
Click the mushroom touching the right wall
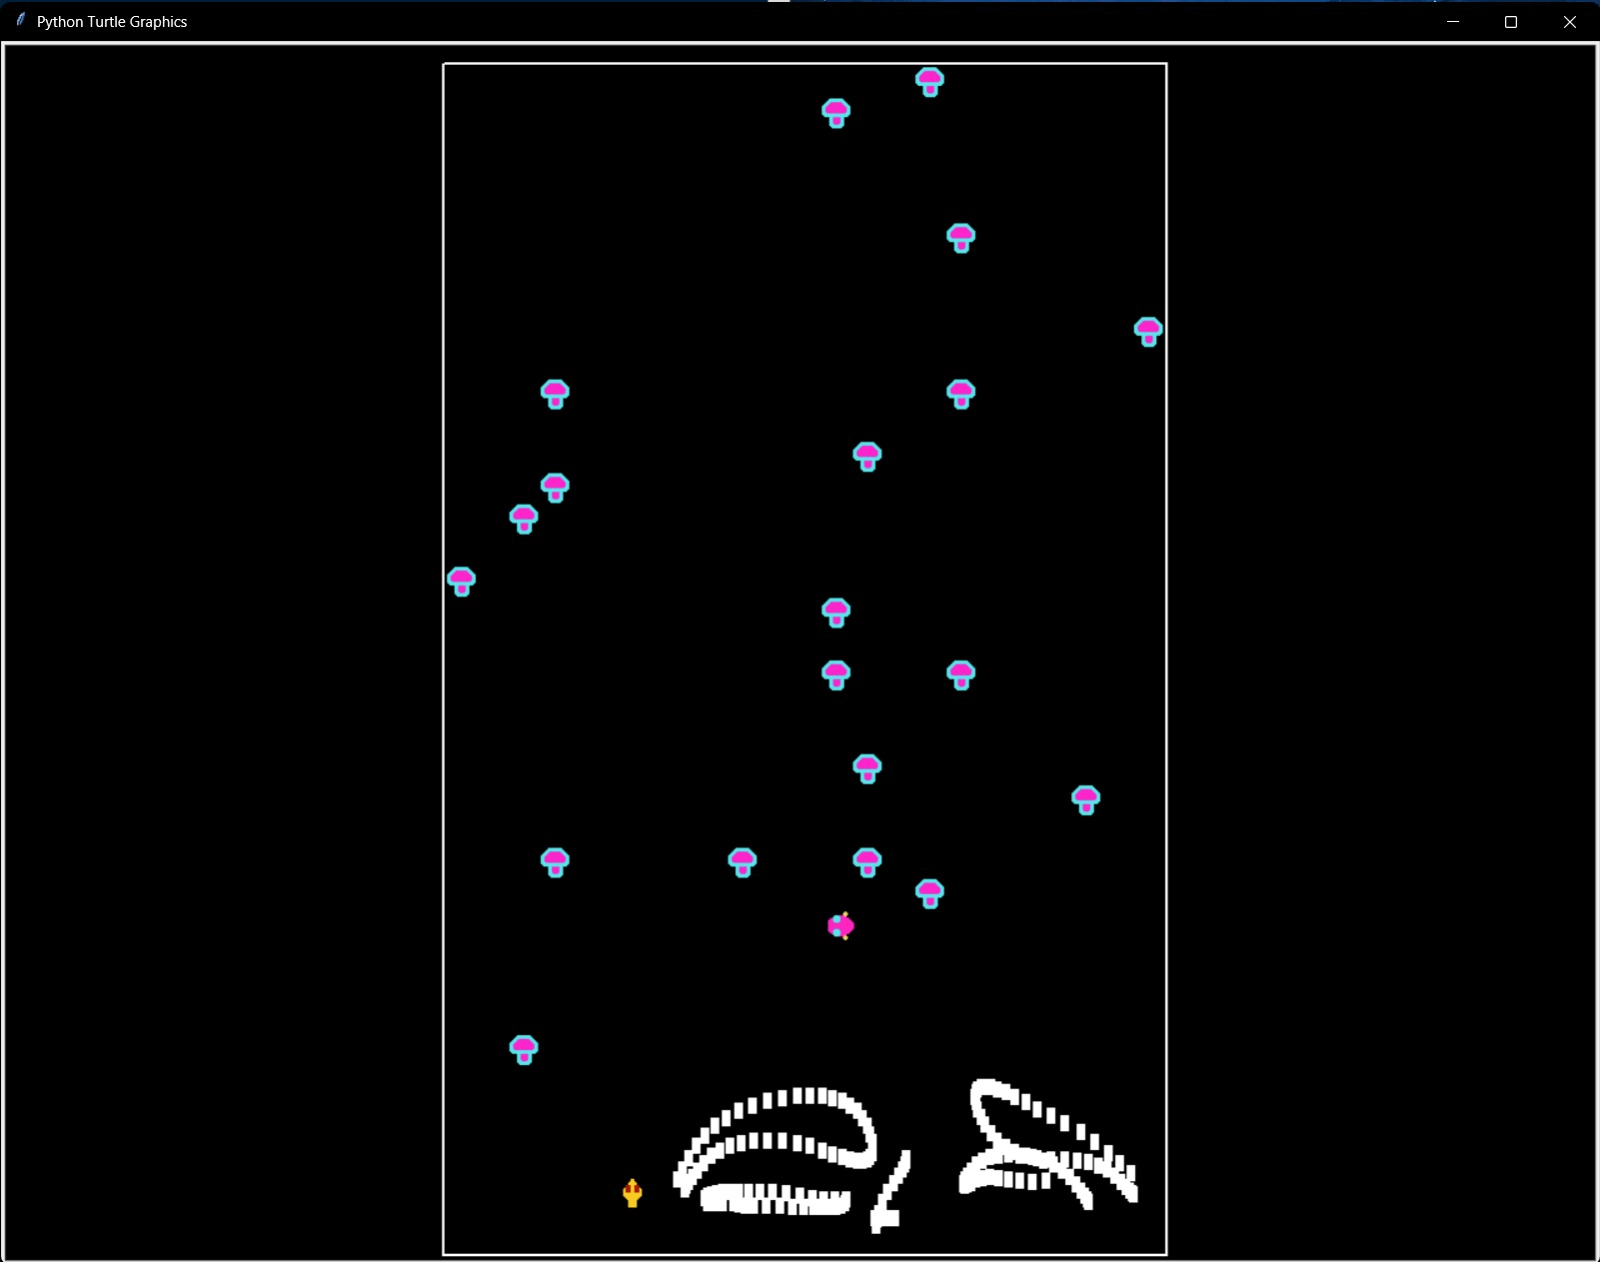coord(1148,332)
